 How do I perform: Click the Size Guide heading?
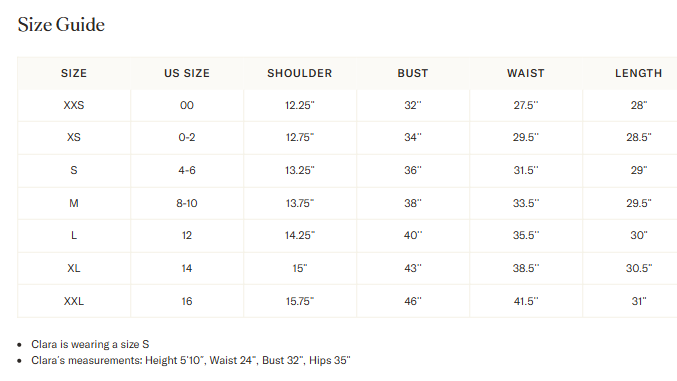(x=61, y=25)
